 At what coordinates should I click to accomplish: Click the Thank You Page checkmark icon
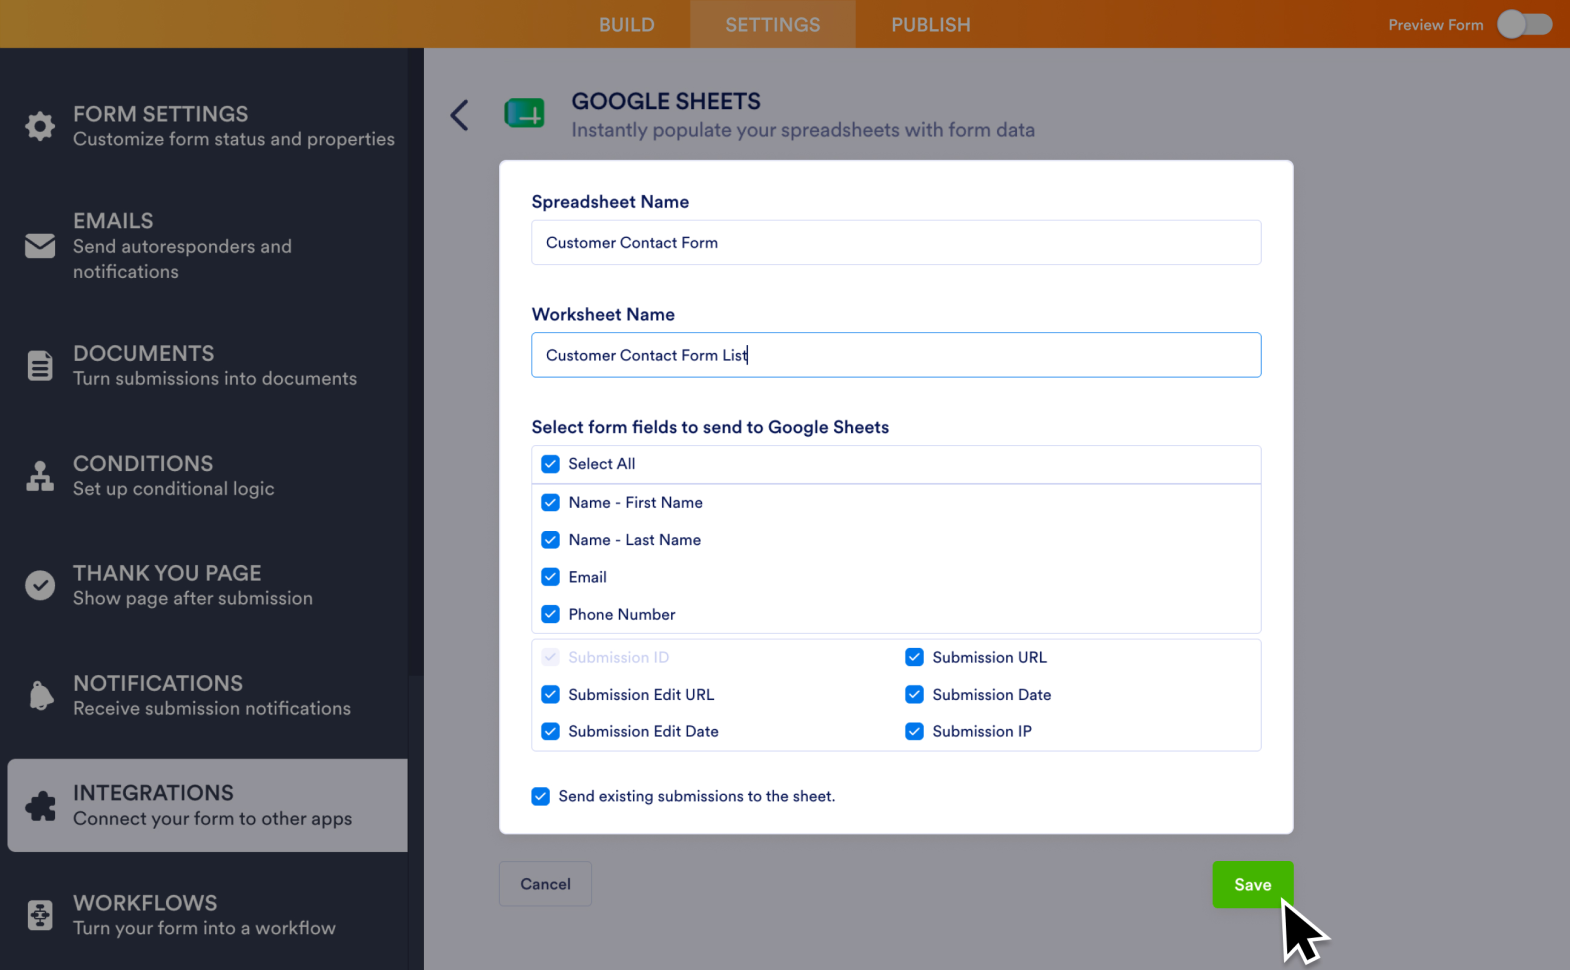coord(40,585)
